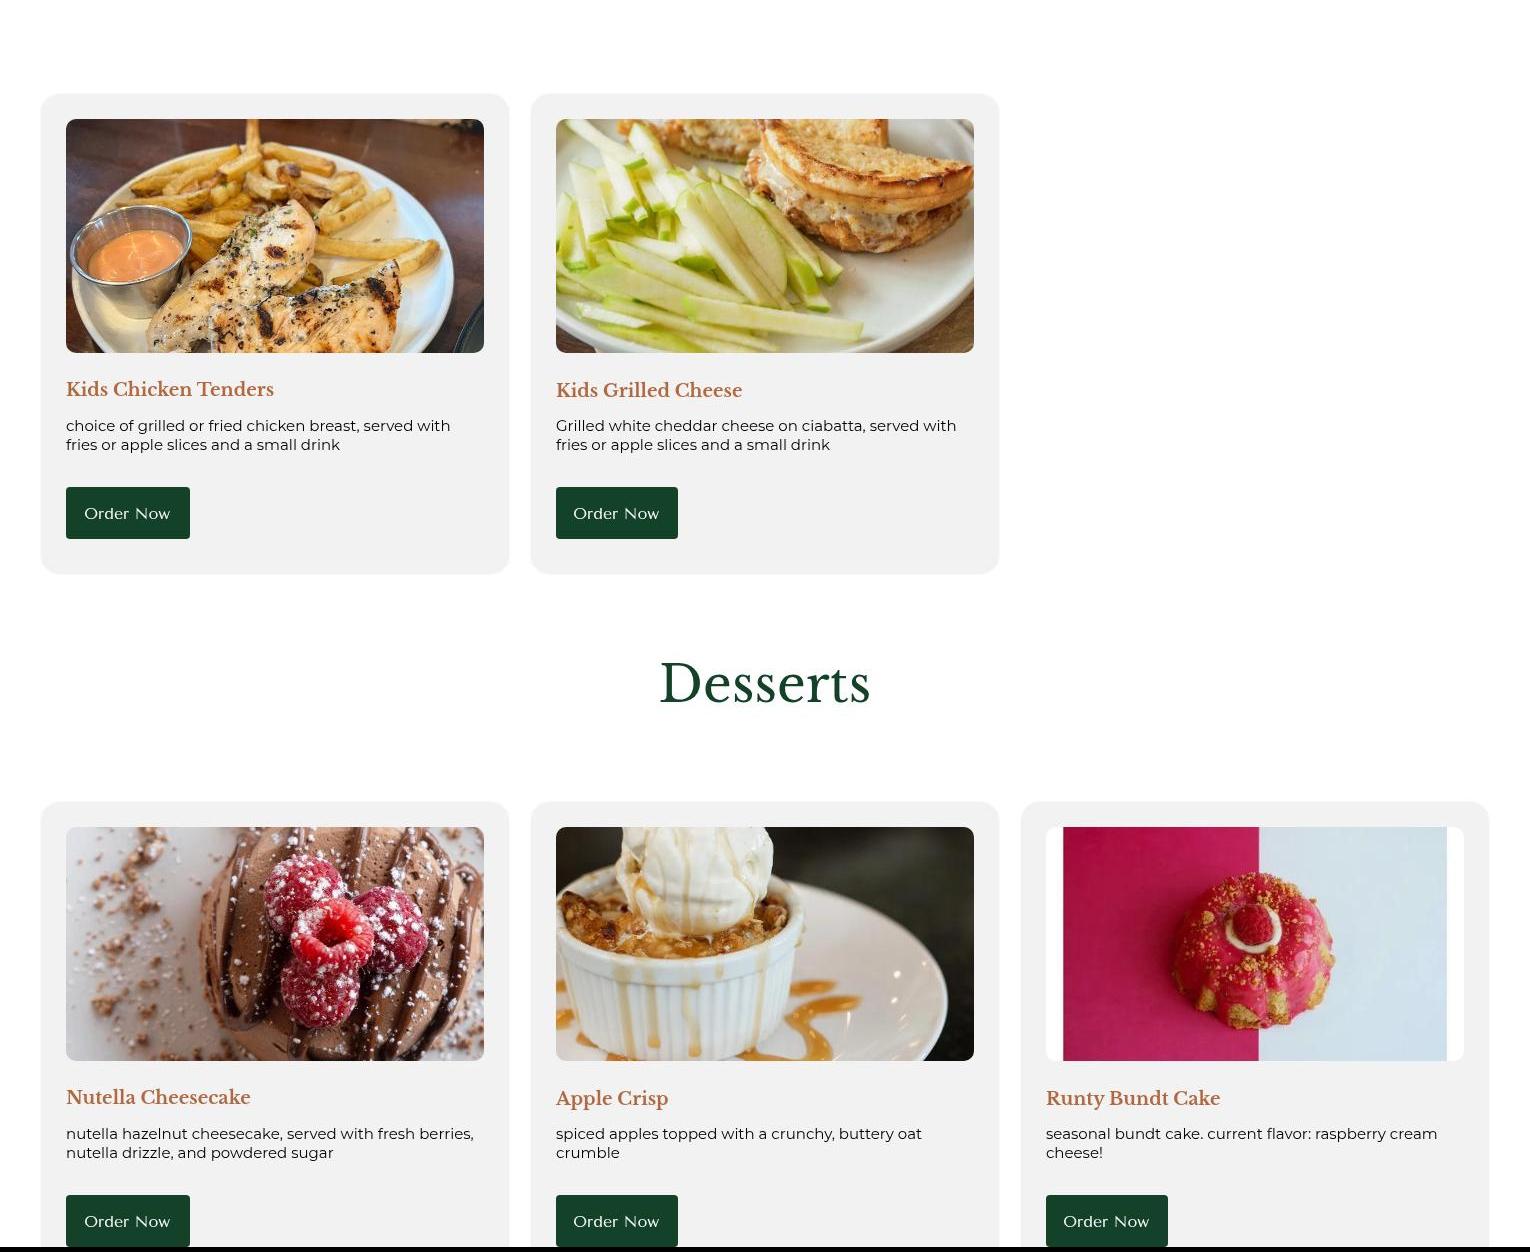
Task: Order the Kids Chicken Tenders
Action: pos(128,513)
